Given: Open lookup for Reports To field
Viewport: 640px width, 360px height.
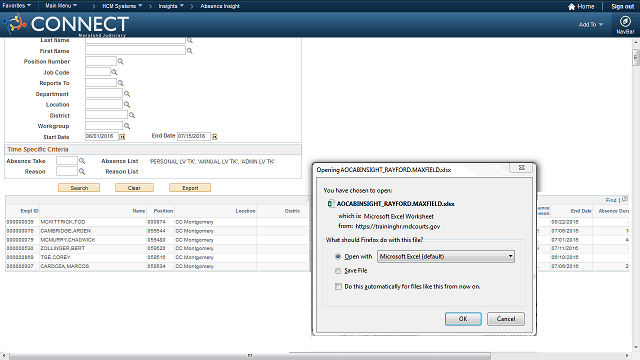Looking at the screenshot, I should pos(121,83).
